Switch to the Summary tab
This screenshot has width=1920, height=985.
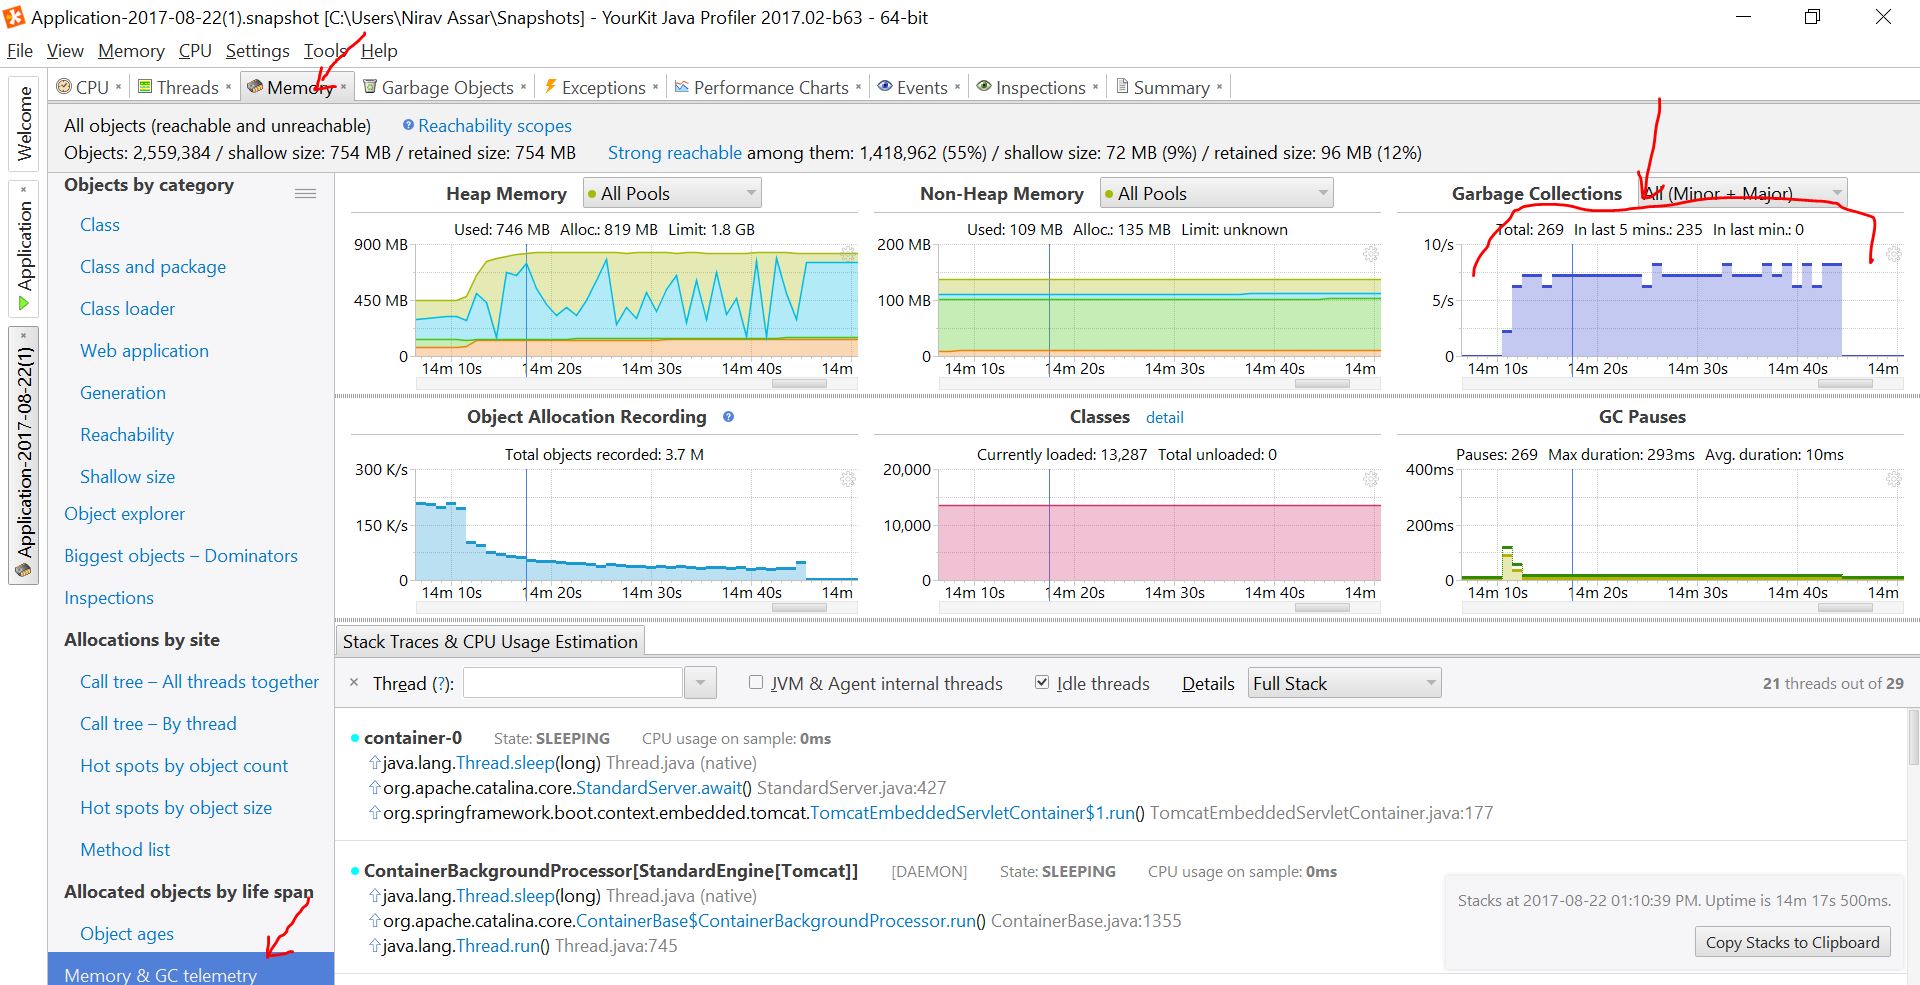coord(1171,87)
